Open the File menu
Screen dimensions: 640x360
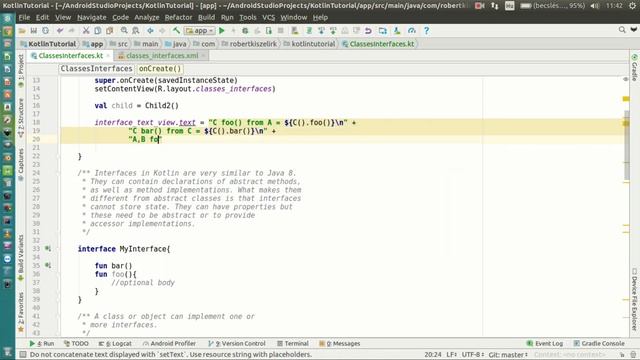pos(24,18)
